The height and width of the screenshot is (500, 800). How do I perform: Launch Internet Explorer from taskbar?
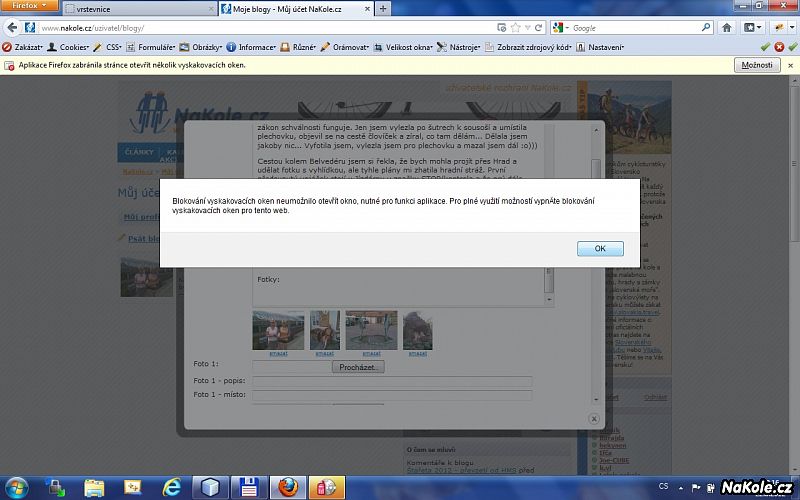tap(171, 487)
